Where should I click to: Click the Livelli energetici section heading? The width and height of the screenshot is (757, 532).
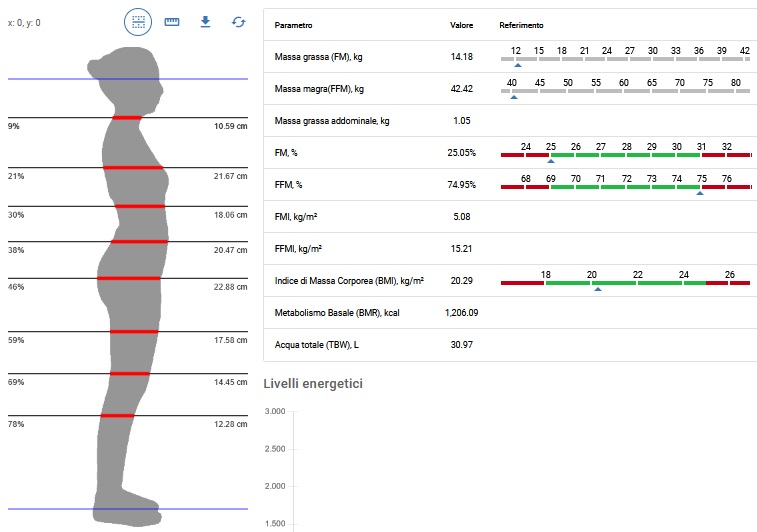pyautogui.click(x=312, y=383)
